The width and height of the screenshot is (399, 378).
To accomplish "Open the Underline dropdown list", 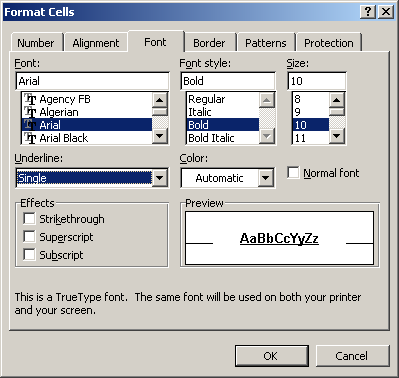I will tap(160, 178).
